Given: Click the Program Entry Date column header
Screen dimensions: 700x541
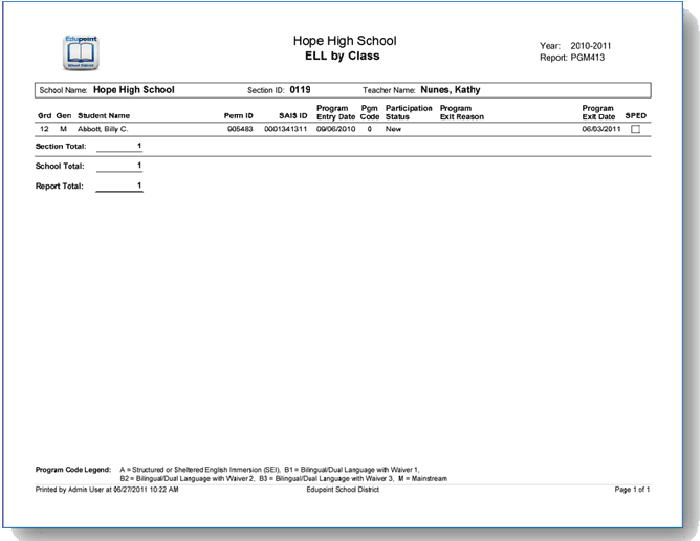Looking at the screenshot, I should 334,111.
